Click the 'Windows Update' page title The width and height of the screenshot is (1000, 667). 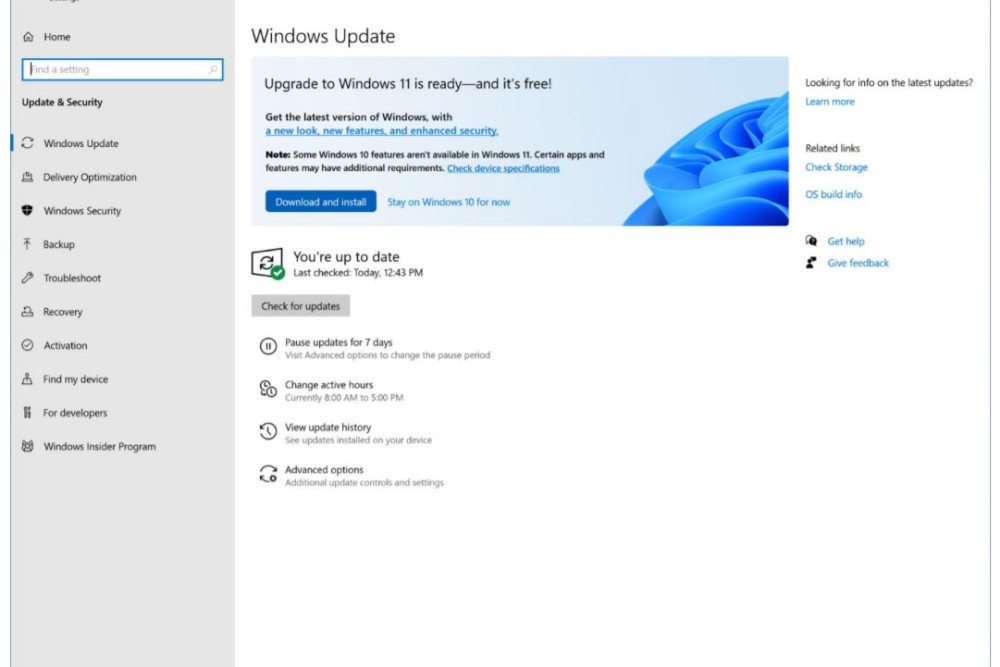[323, 36]
